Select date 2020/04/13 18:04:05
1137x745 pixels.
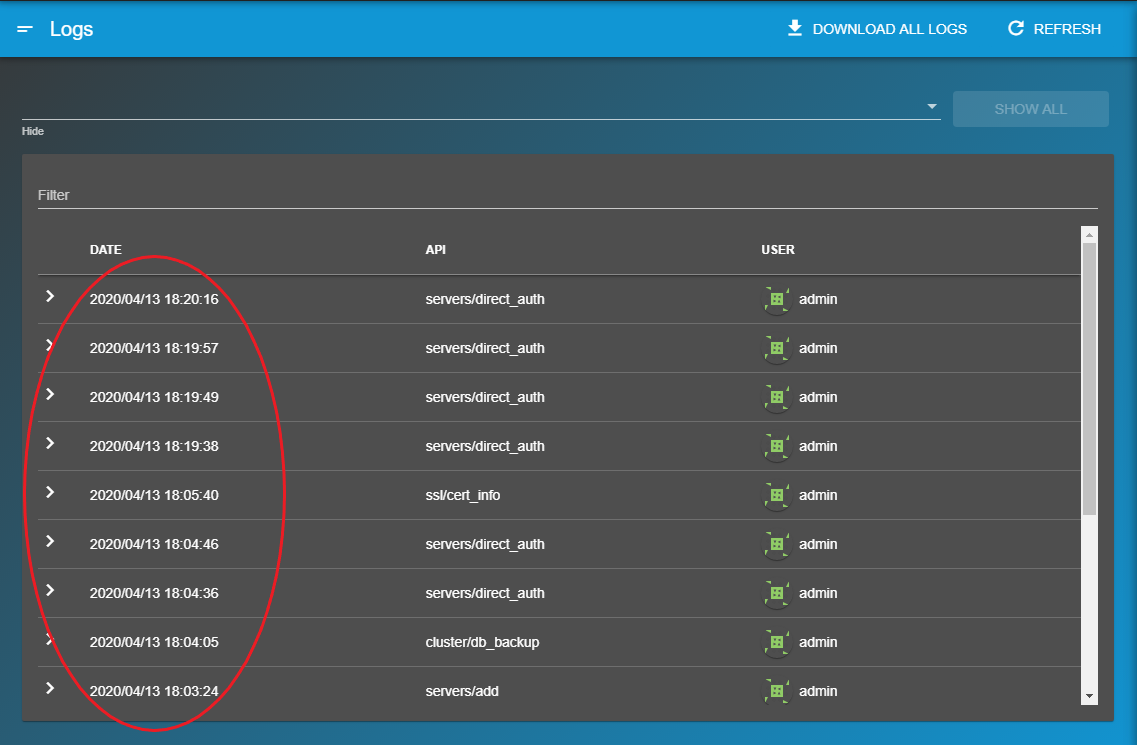(154, 642)
